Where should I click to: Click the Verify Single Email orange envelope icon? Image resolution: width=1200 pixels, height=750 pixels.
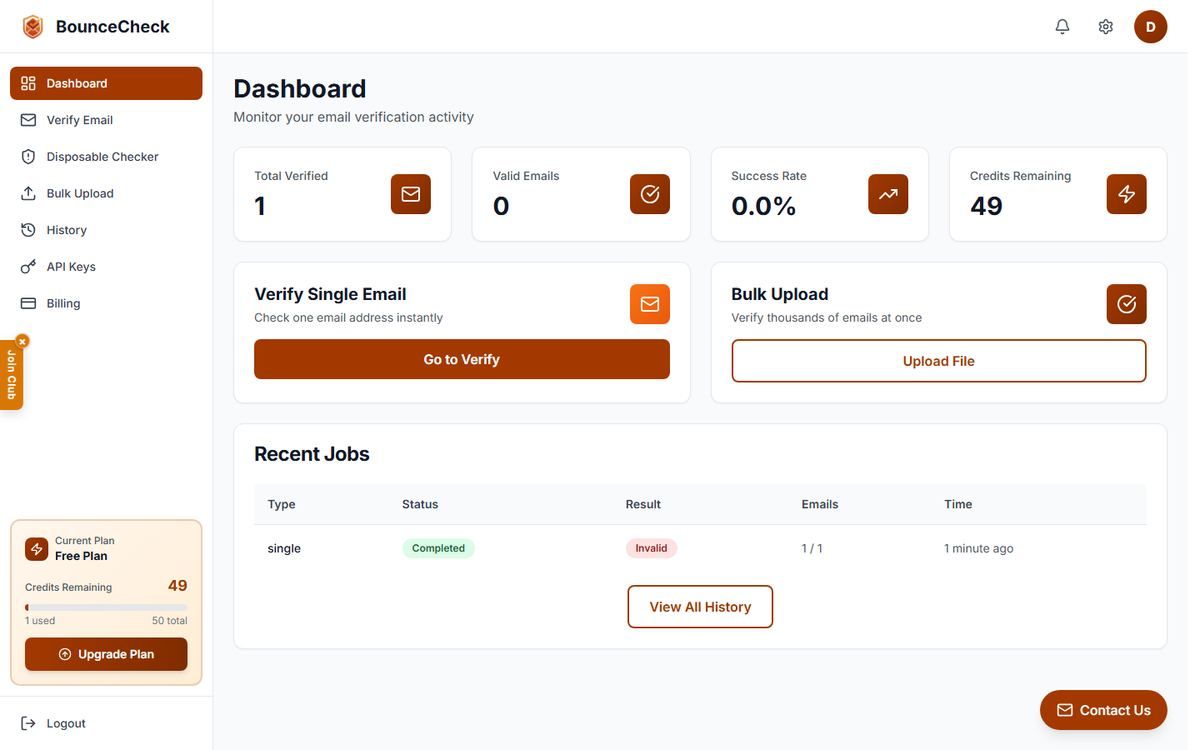click(650, 304)
